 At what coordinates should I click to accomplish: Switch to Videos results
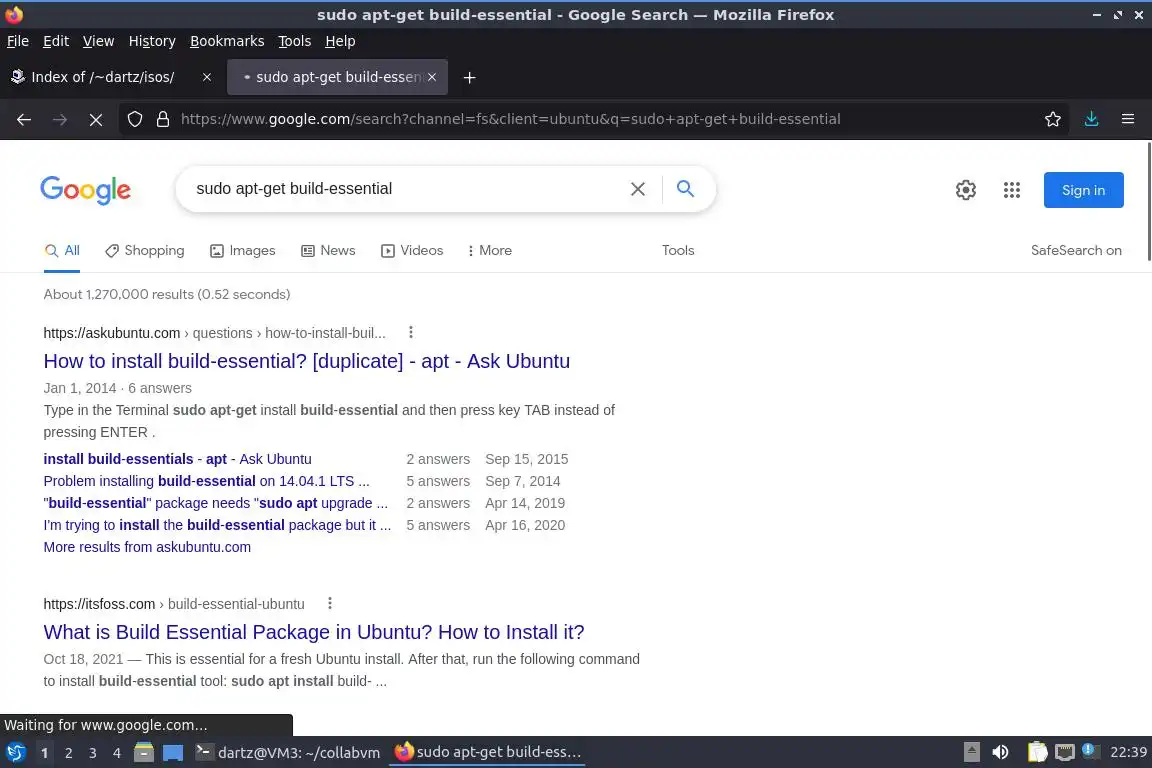click(412, 251)
